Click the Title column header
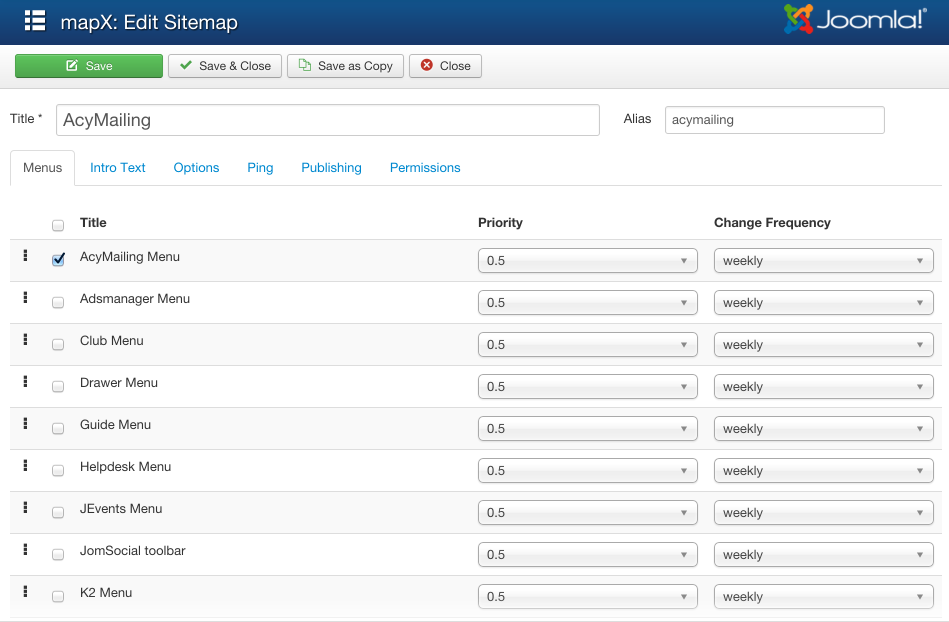Screen dimensions: 949x622 point(93,223)
